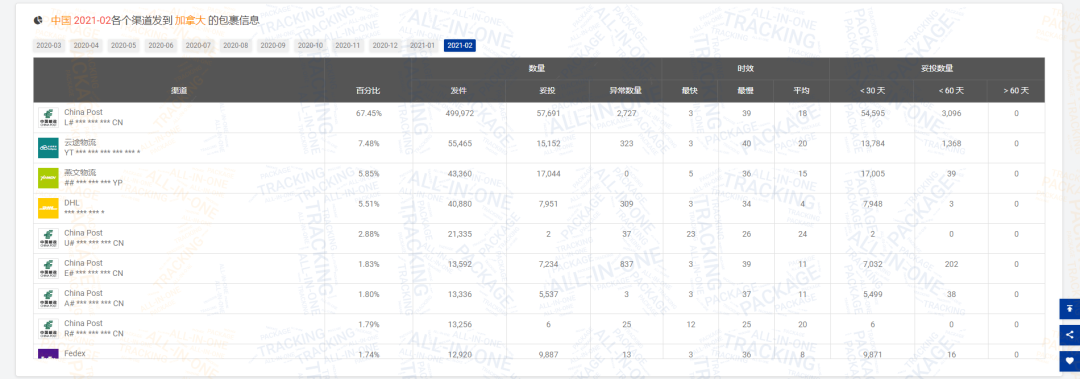Click the purple Fedex logo
The height and width of the screenshot is (379, 1080).
48,354
